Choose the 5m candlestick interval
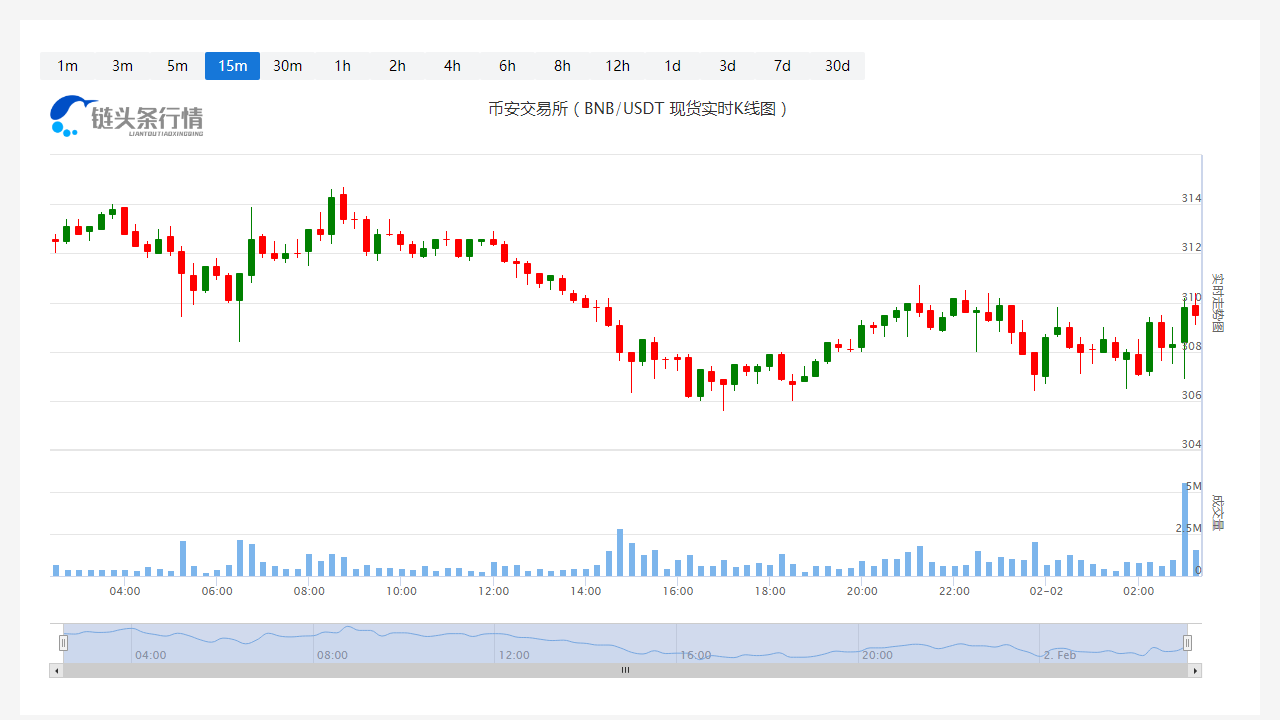The image size is (1280, 720). click(x=177, y=66)
